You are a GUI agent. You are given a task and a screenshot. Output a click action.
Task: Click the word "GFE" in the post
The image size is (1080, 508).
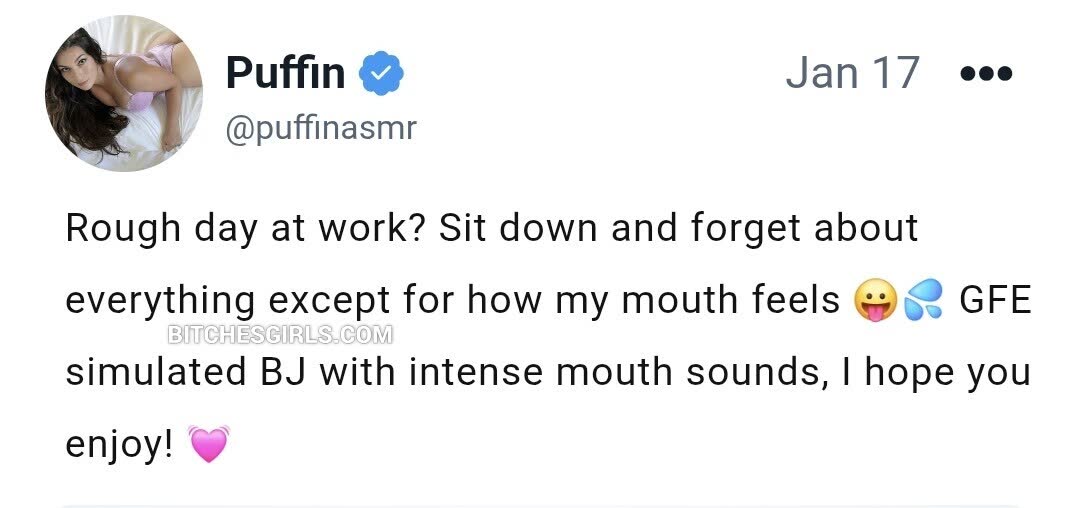[x=994, y=300]
